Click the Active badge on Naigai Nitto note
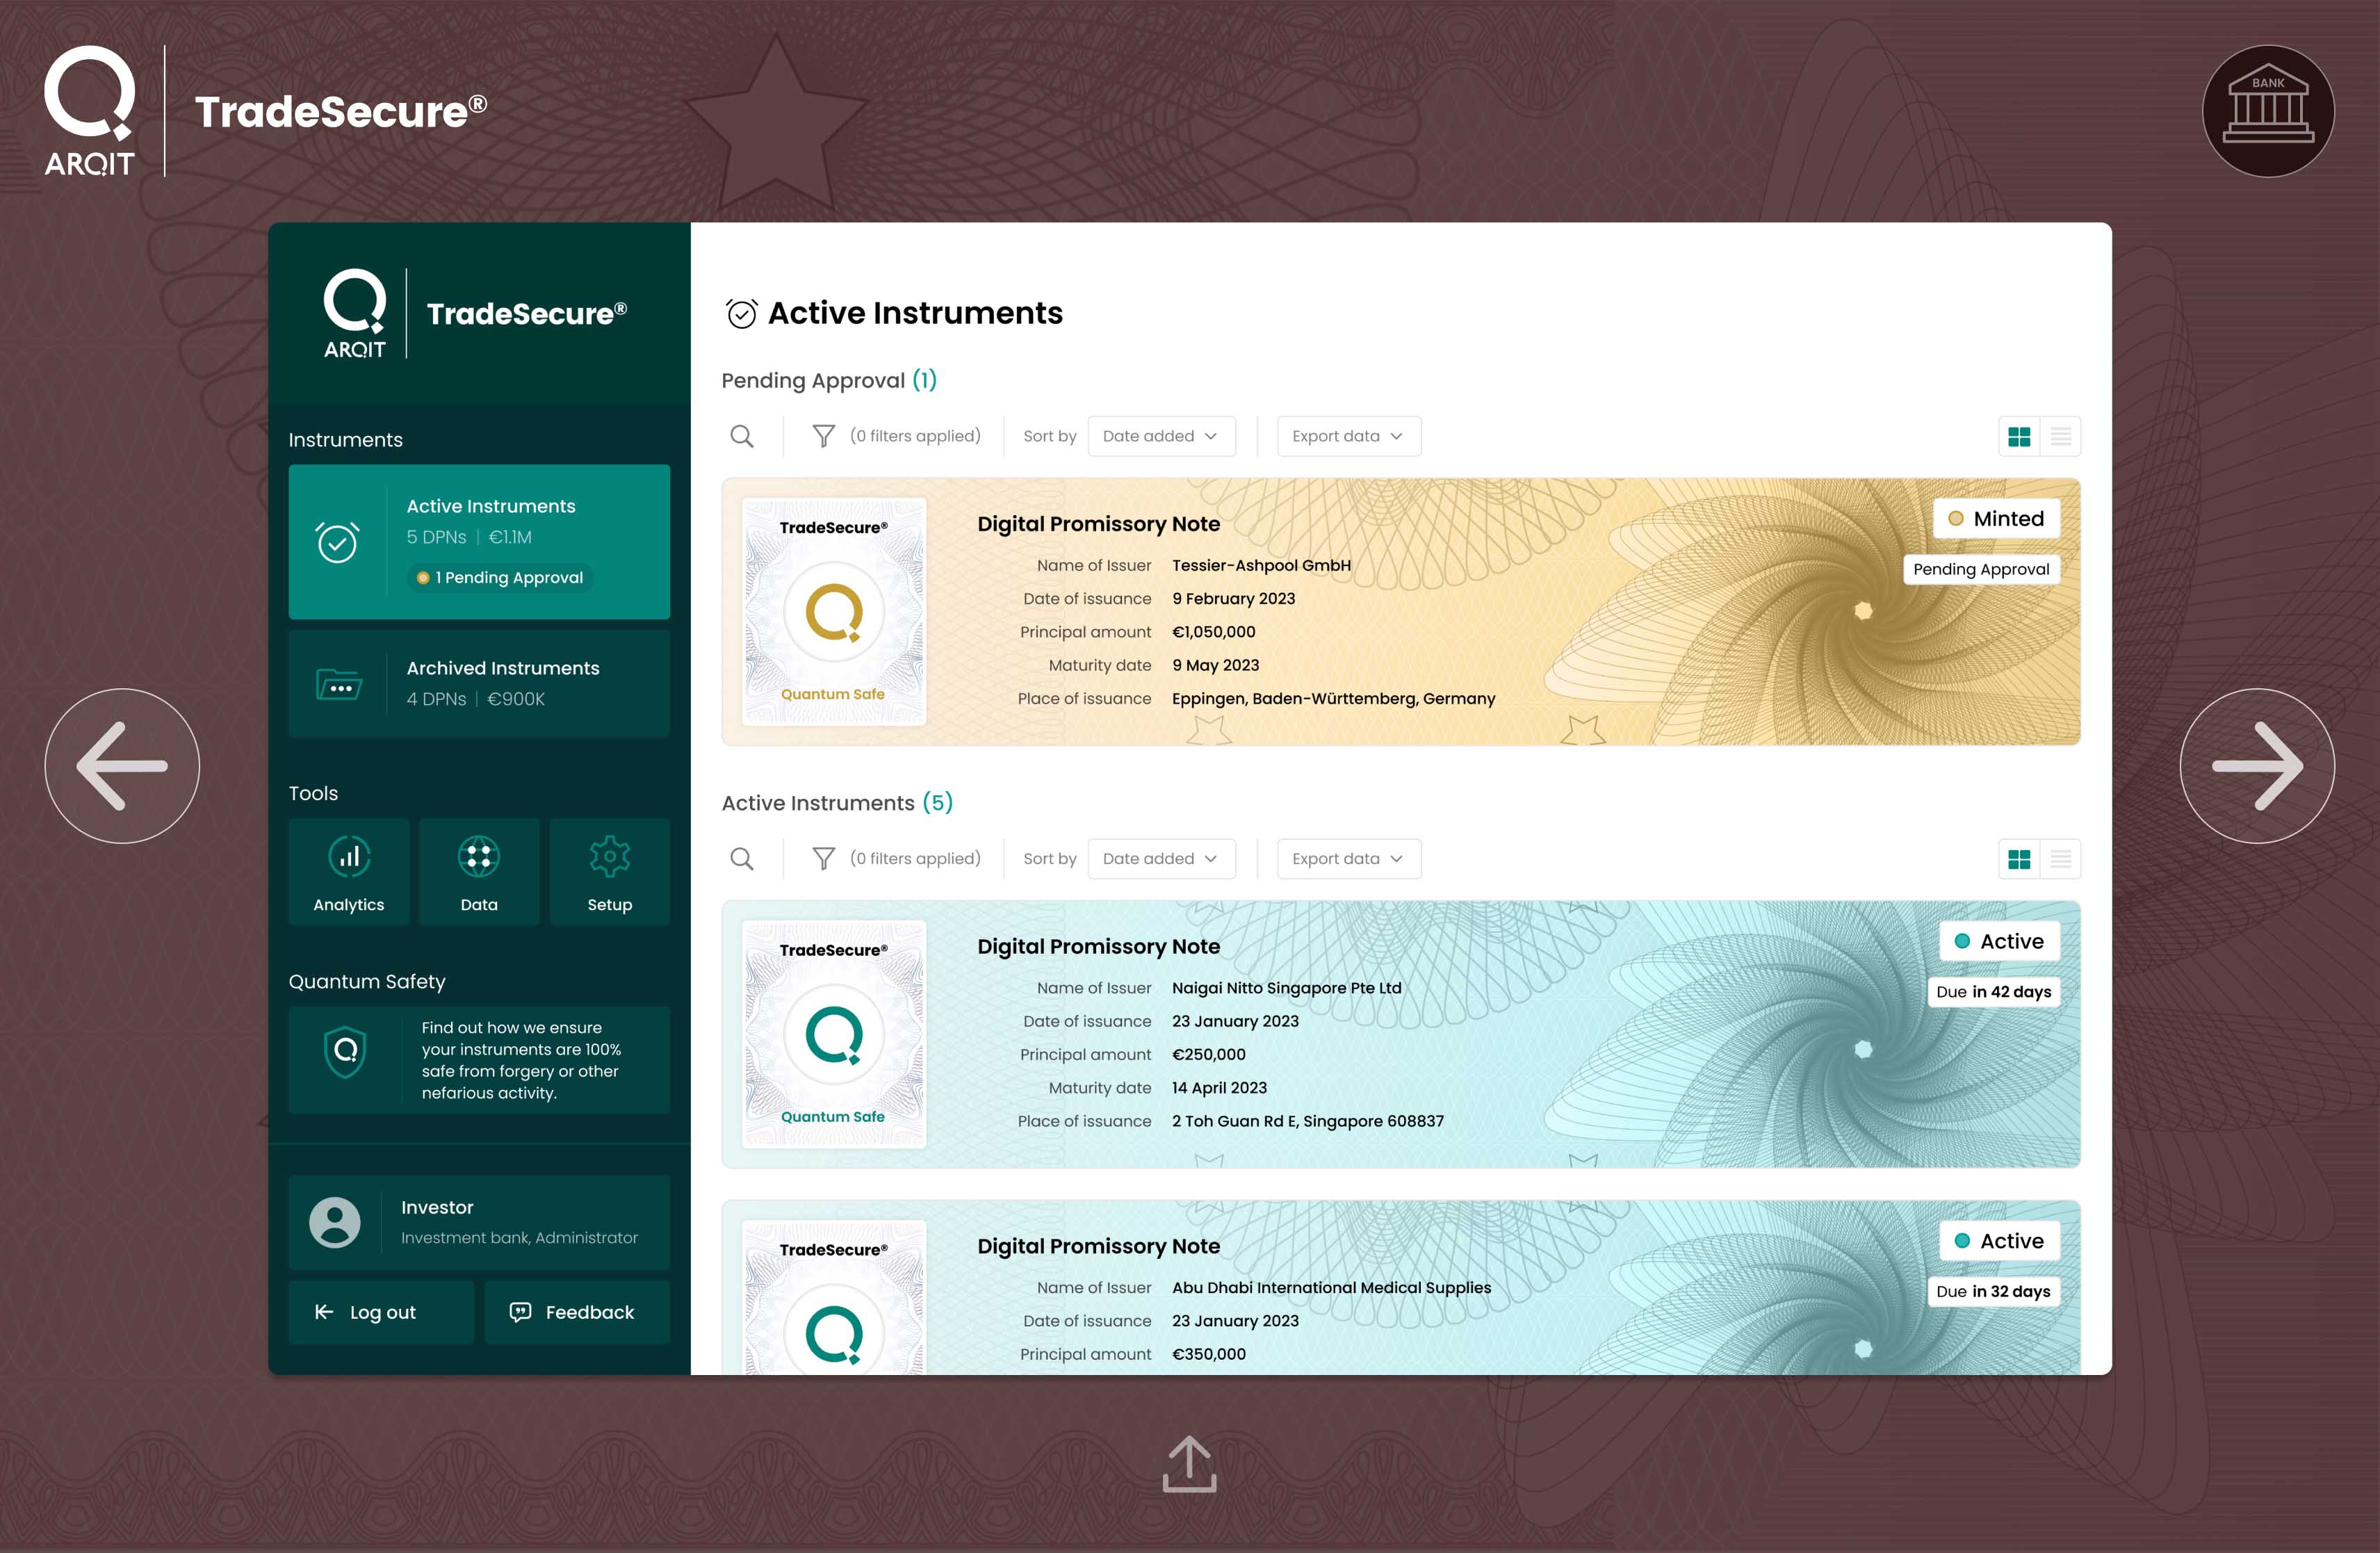 pos(1999,941)
